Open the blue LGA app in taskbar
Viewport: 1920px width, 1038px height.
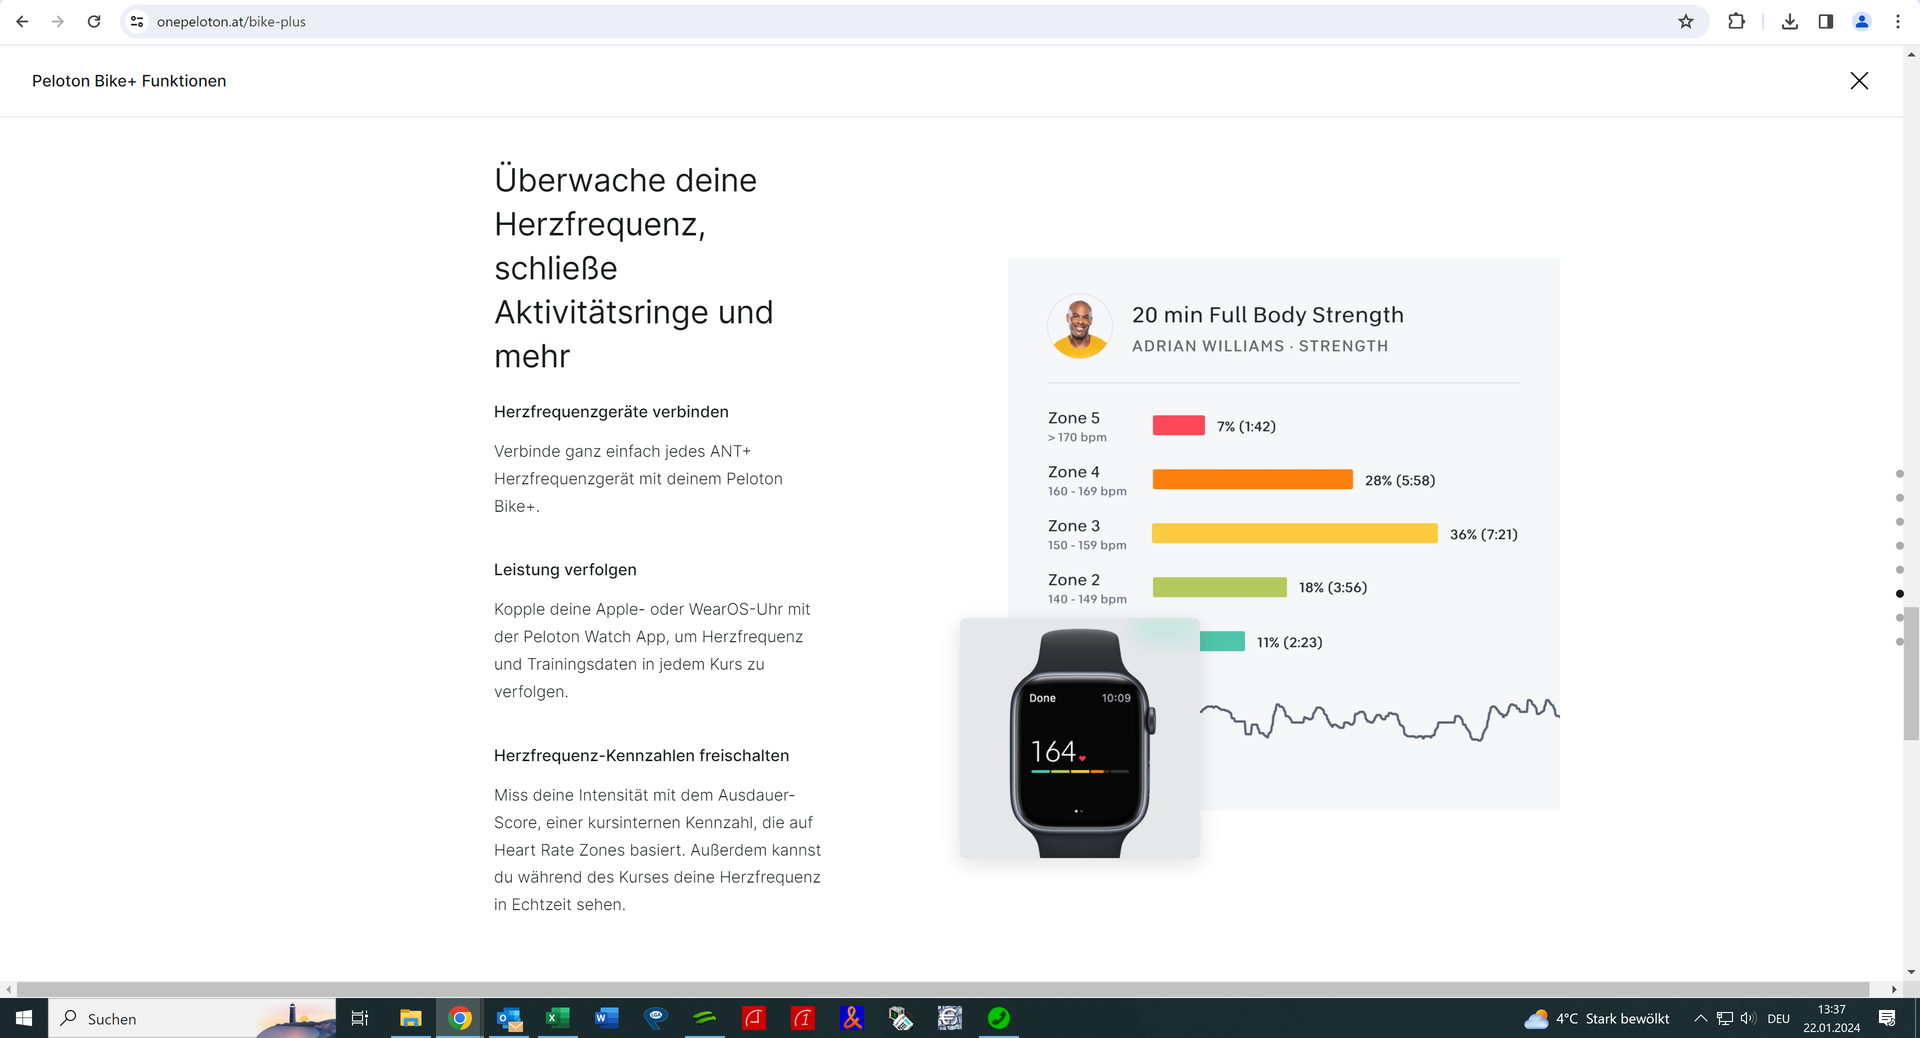(x=656, y=1018)
